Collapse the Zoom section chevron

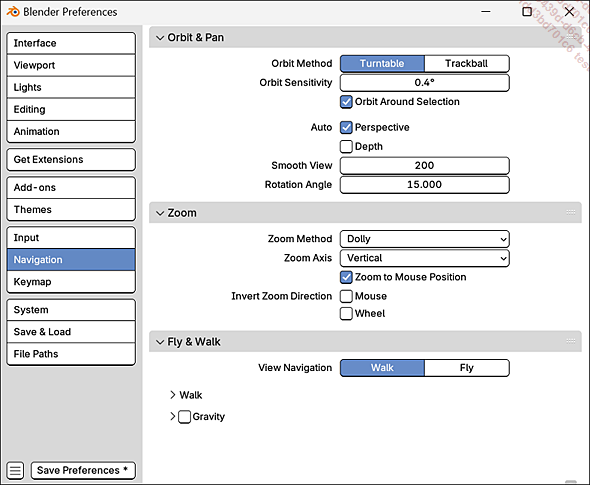click(160, 213)
